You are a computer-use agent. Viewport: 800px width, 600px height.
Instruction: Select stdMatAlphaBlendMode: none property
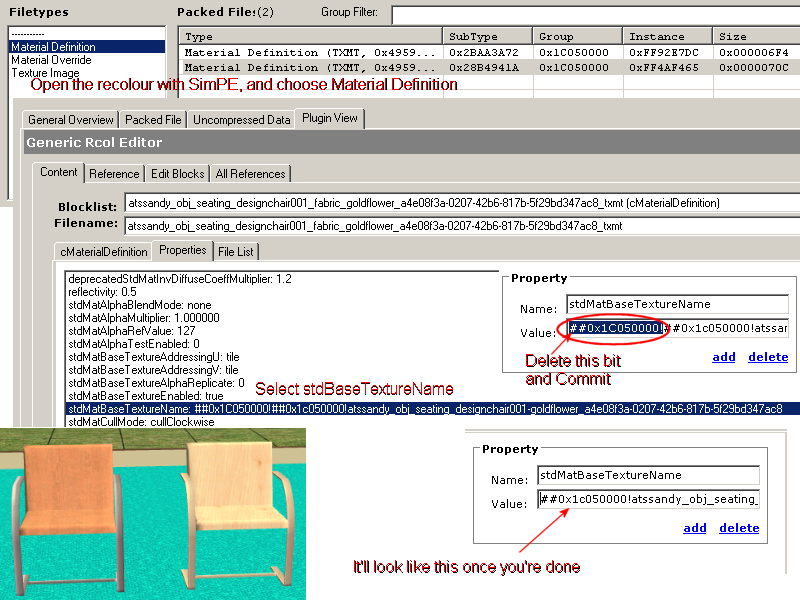pyautogui.click(x=140, y=305)
